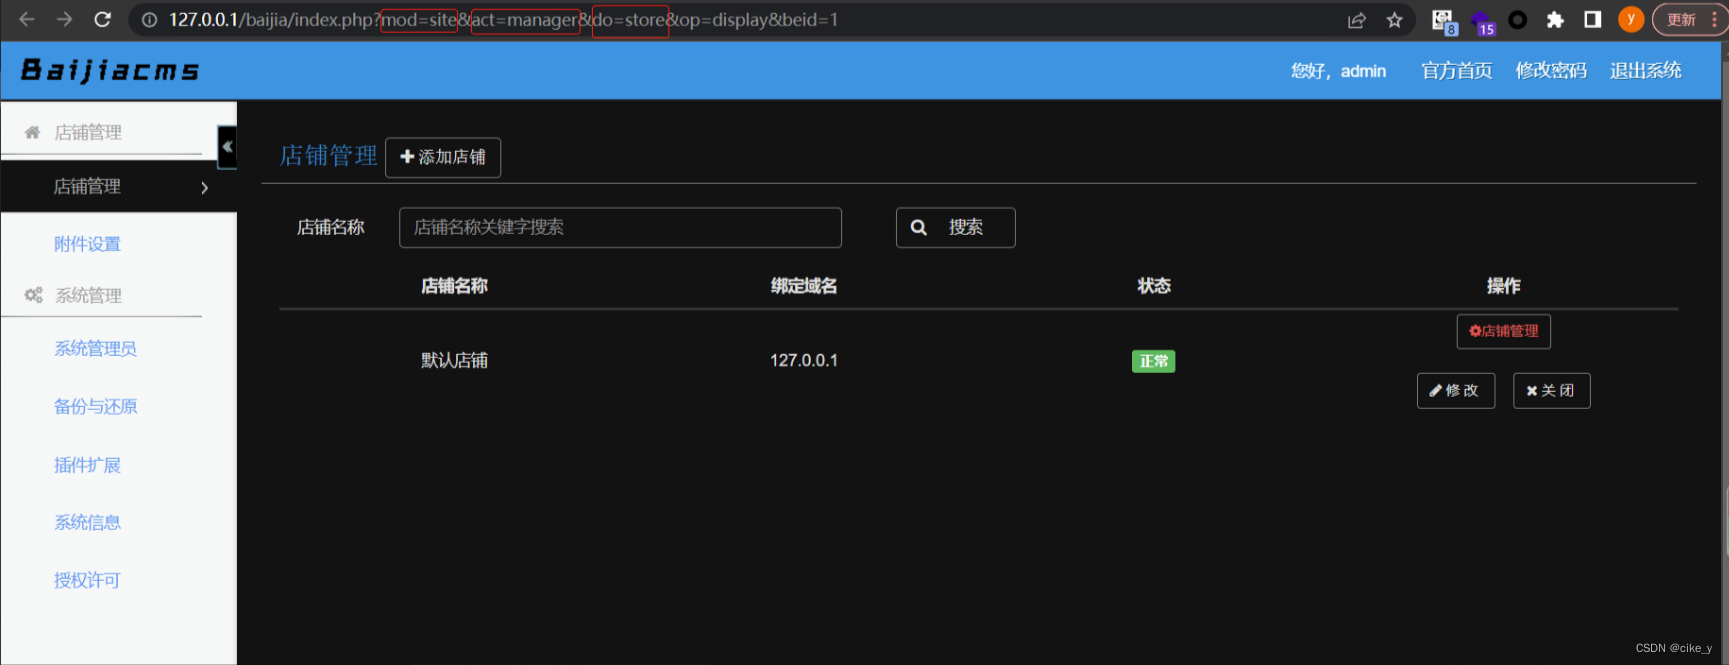Click the 状态 column header
The image size is (1729, 665).
coord(1154,286)
